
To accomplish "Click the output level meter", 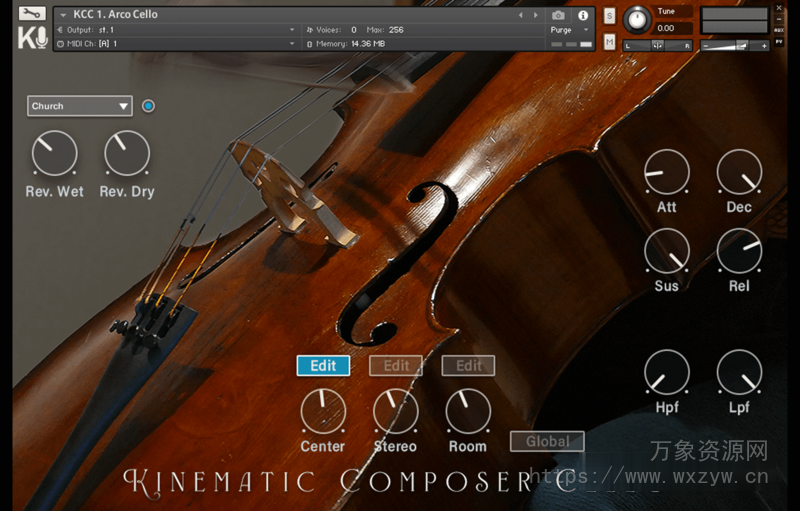I will 735,20.
